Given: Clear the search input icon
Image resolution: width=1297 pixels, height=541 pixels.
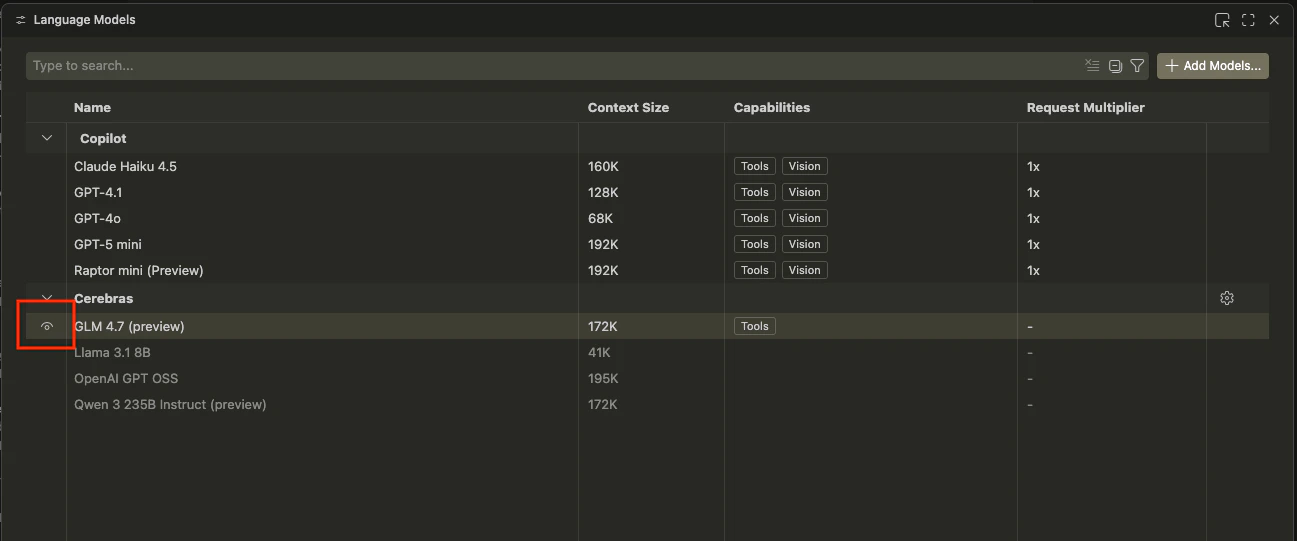Looking at the screenshot, I should click(x=1092, y=66).
